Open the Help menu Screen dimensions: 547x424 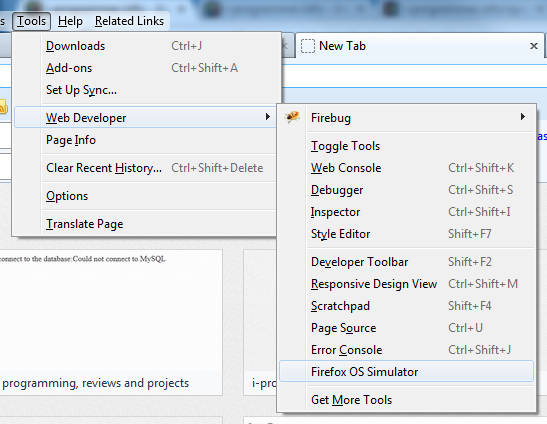tap(70, 21)
